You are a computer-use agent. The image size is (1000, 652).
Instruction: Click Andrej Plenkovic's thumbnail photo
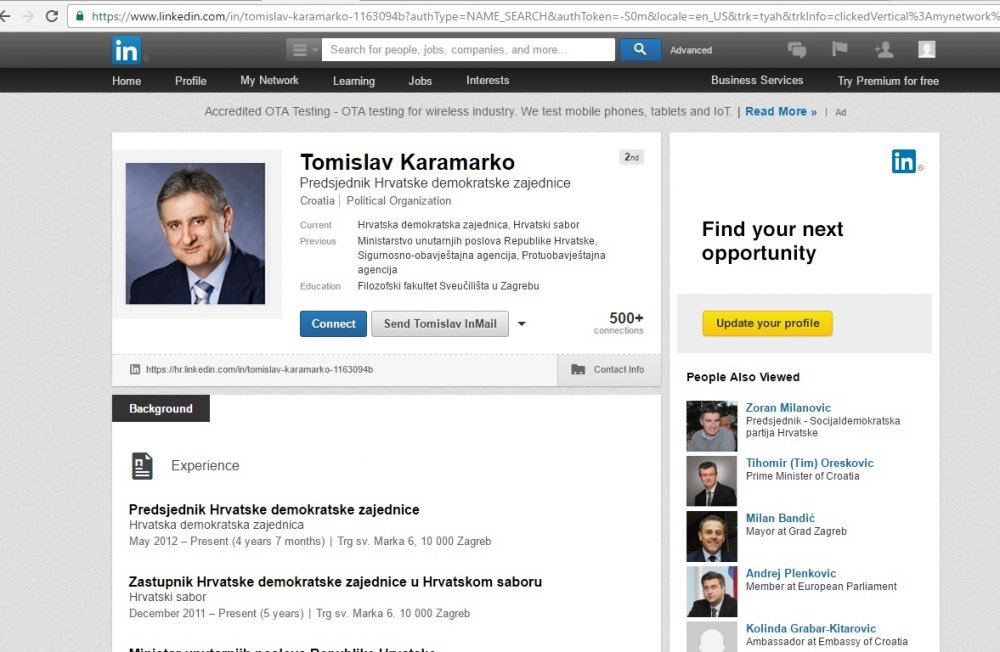(x=712, y=592)
